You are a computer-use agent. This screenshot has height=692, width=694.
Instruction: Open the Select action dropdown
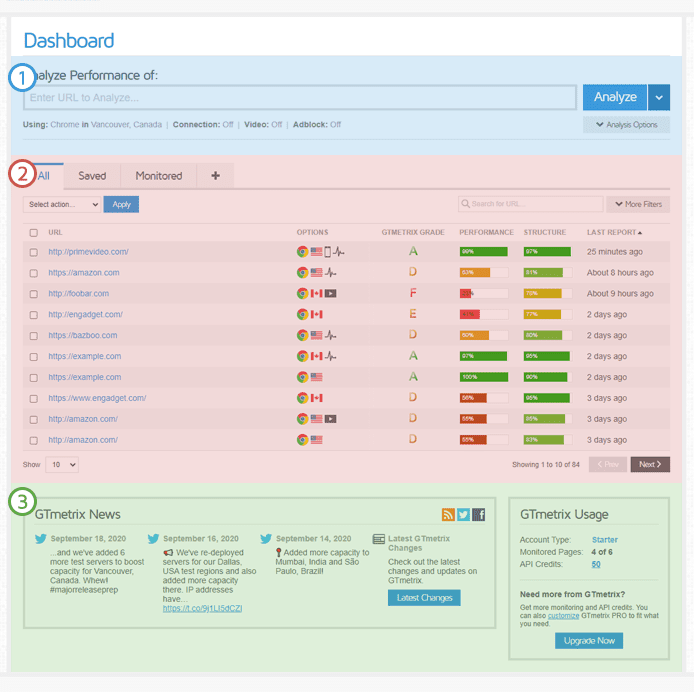click(x=62, y=204)
